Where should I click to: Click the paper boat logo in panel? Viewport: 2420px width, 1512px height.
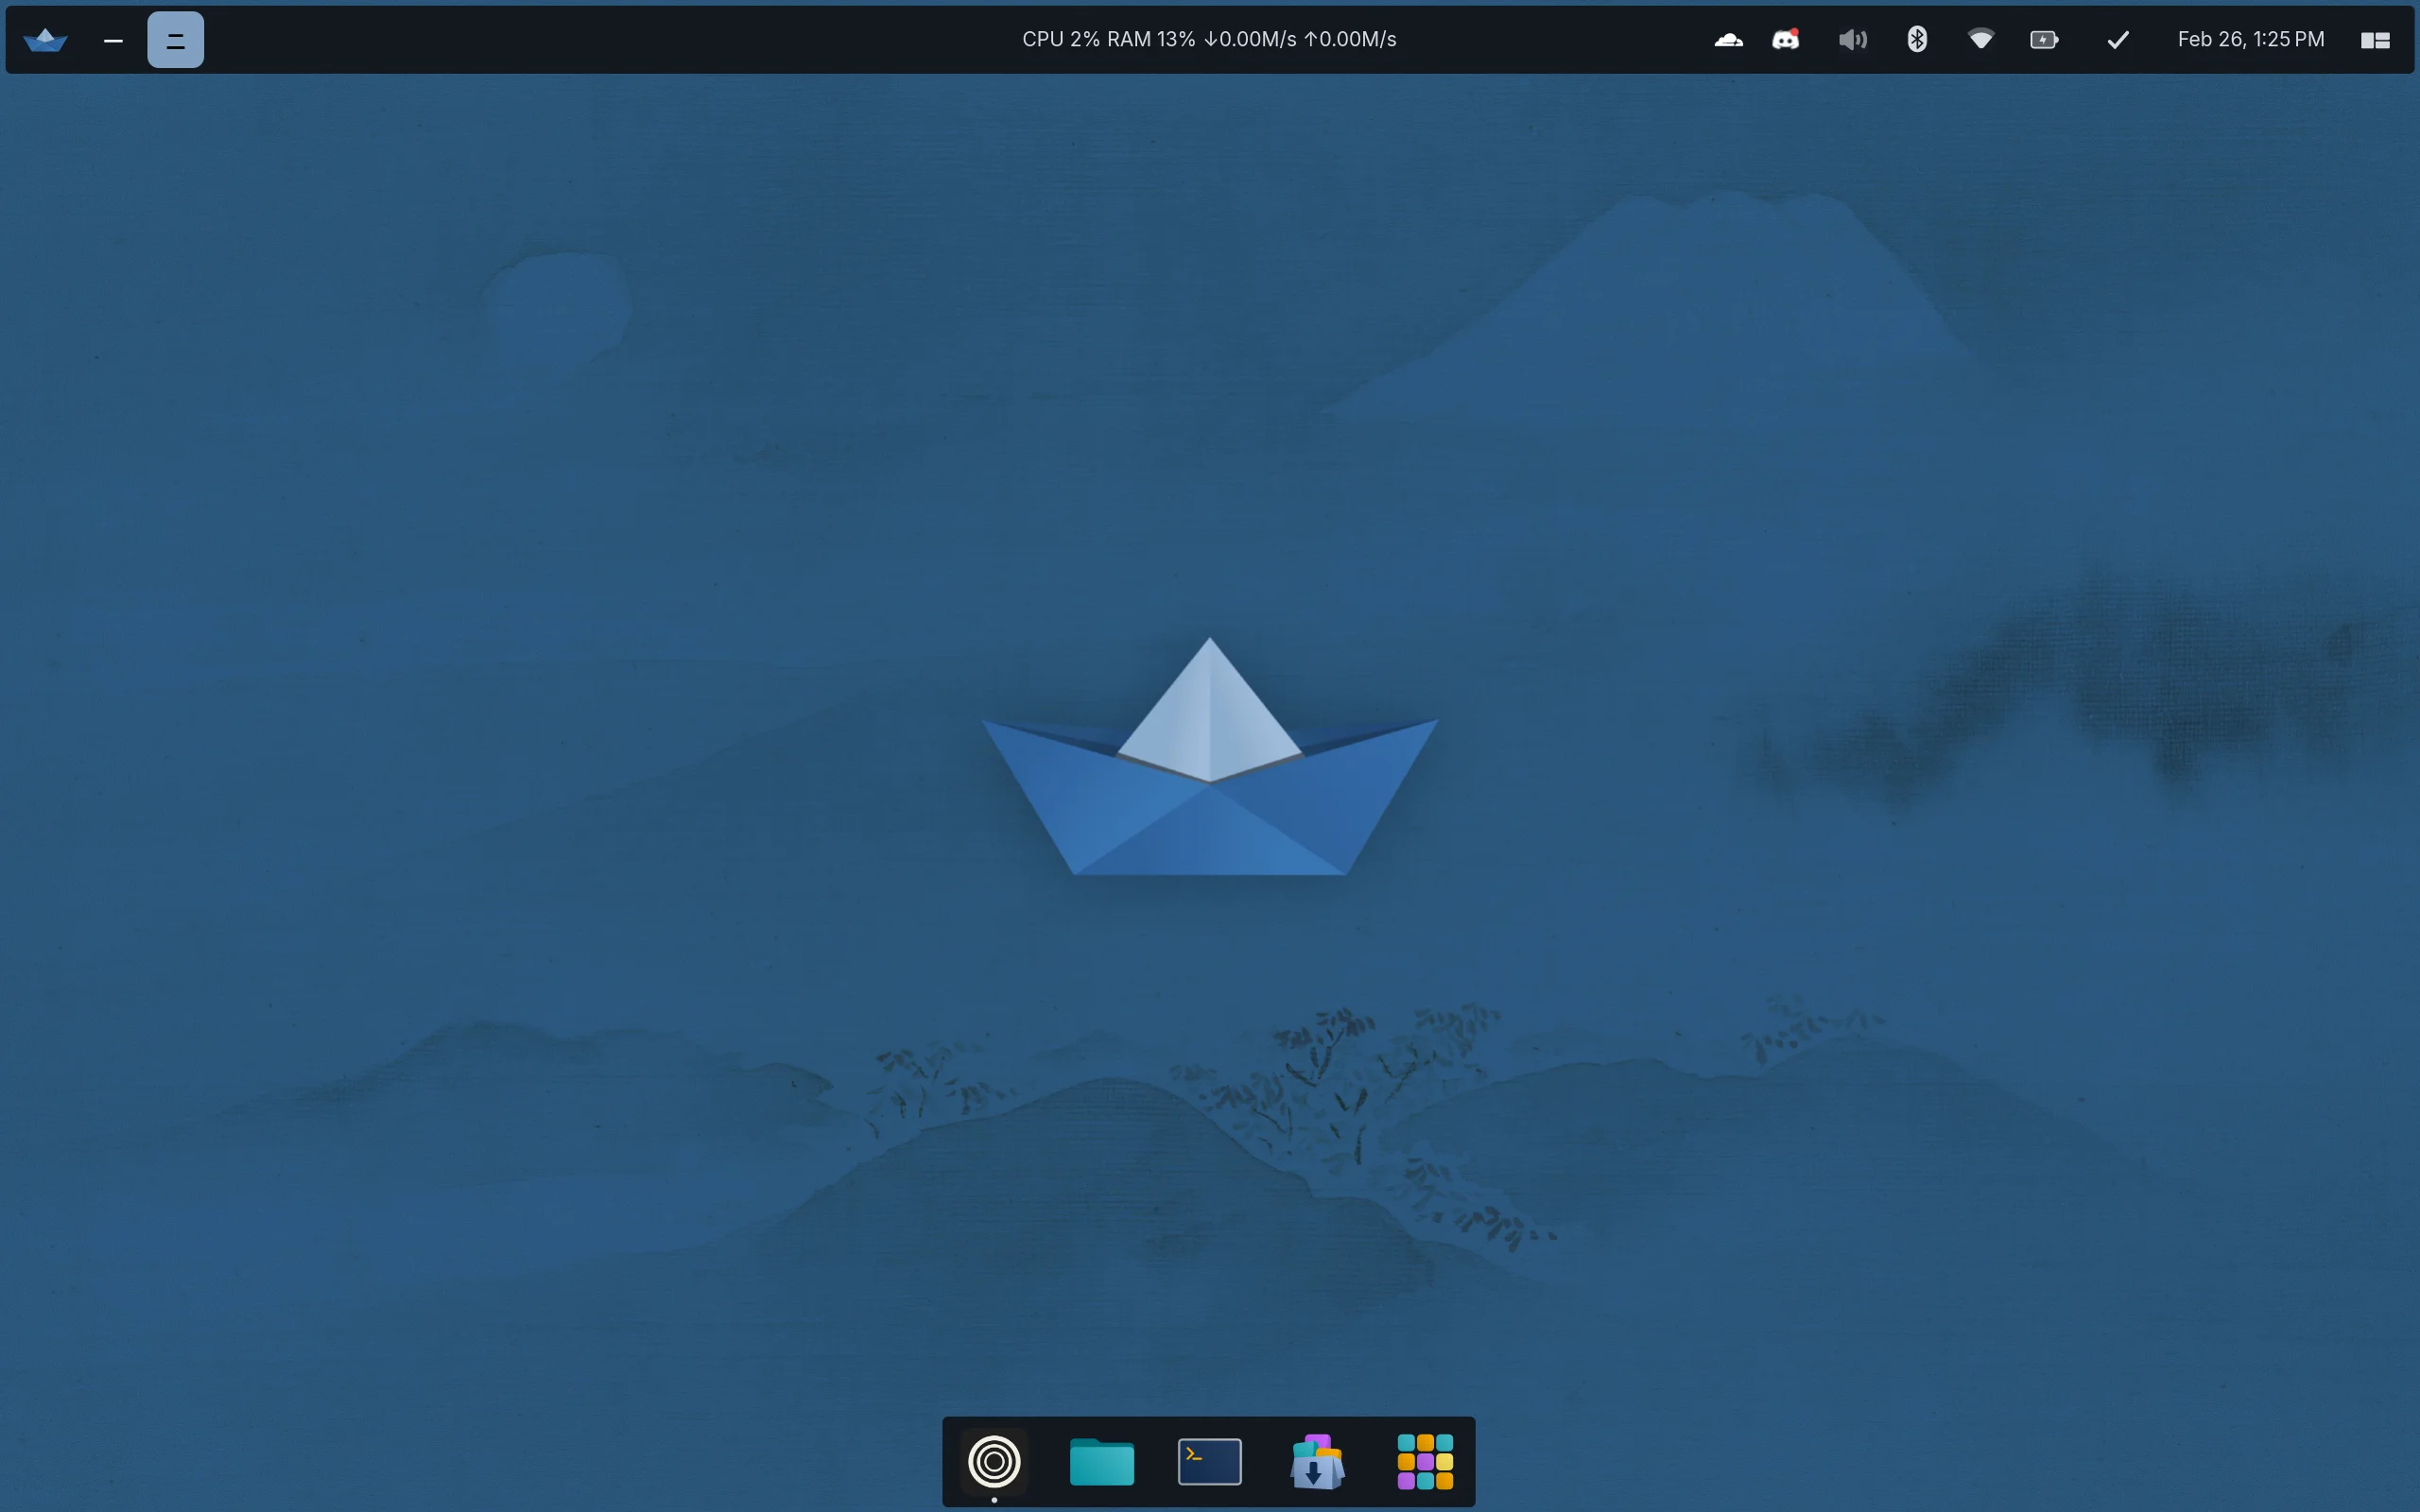tap(45, 40)
